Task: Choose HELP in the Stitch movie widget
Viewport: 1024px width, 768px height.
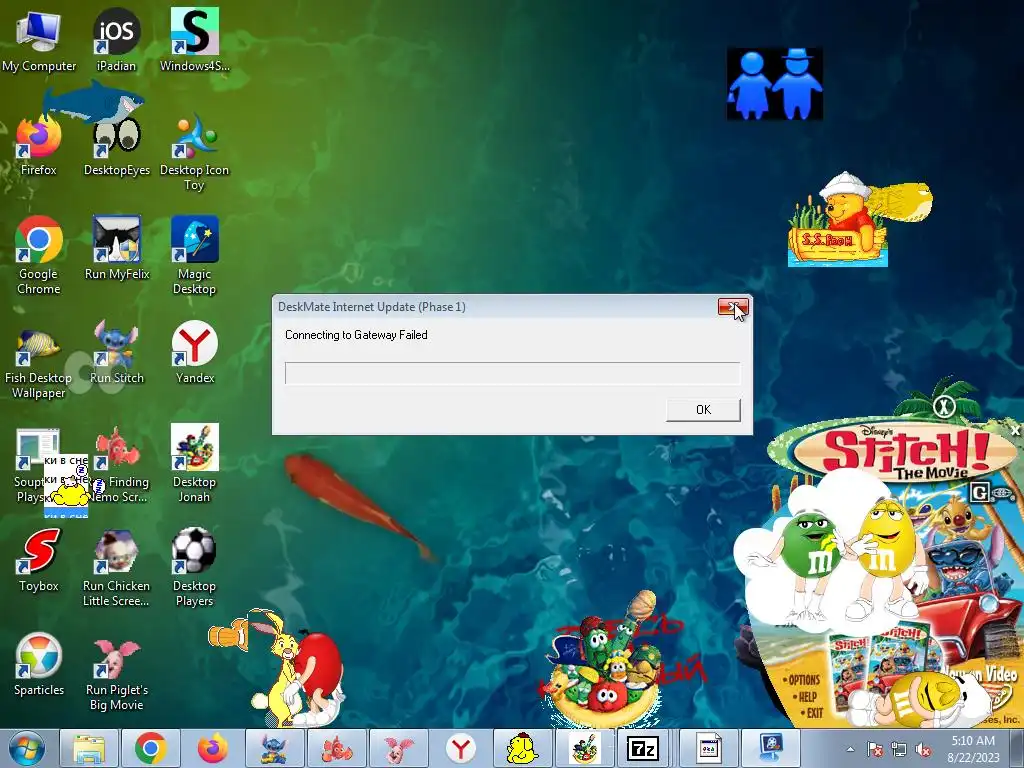Action: (x=807, y=697)
